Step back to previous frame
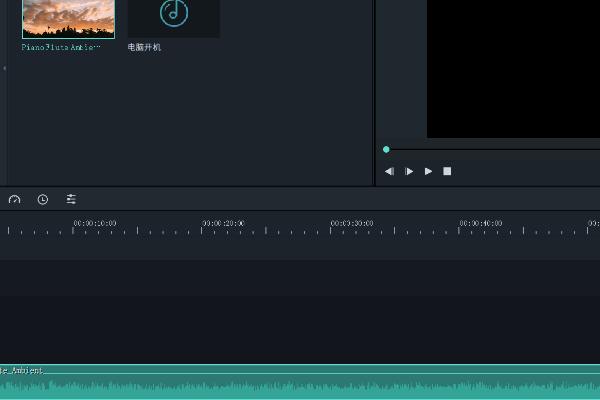 pyautogui.click(x=390, y=171)
